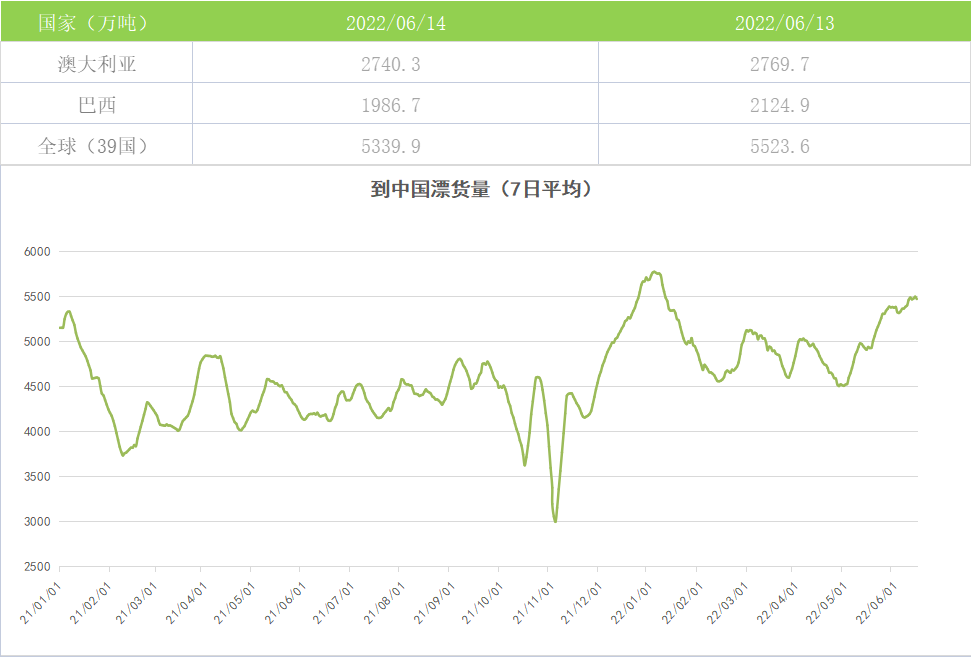This screenshot has width=971, height=657.
Task: Select the 2022/06/14 column header
Action: pyautogui.click(x=395, y=23)
